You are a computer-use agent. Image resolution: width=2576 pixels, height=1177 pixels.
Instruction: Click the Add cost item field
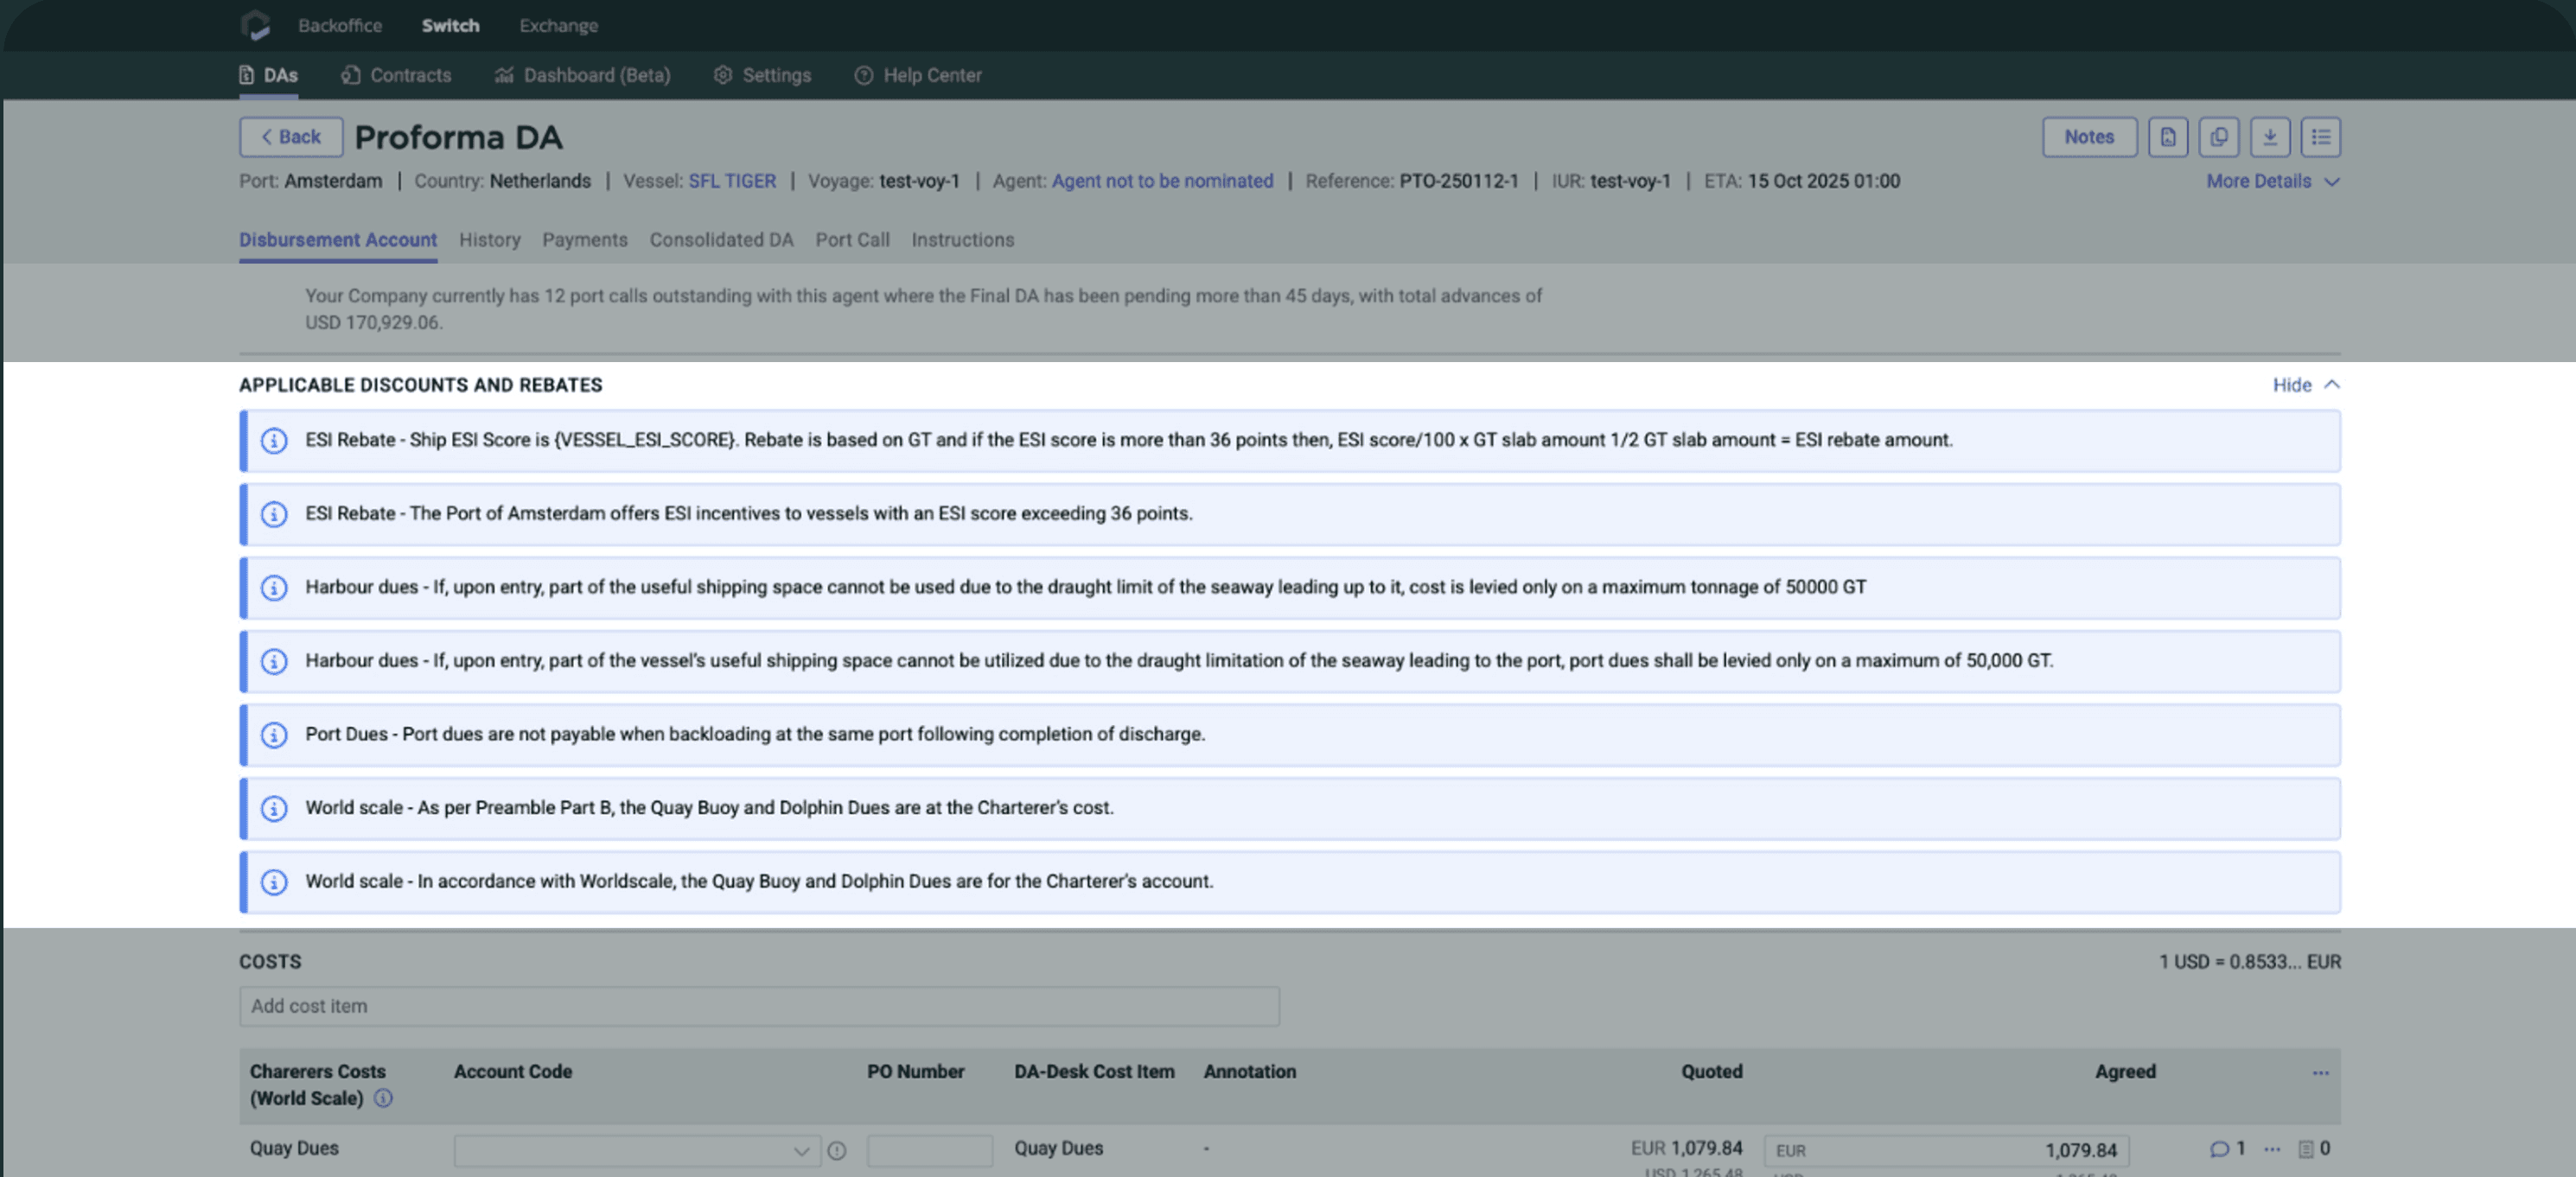tap(758, 1006)
